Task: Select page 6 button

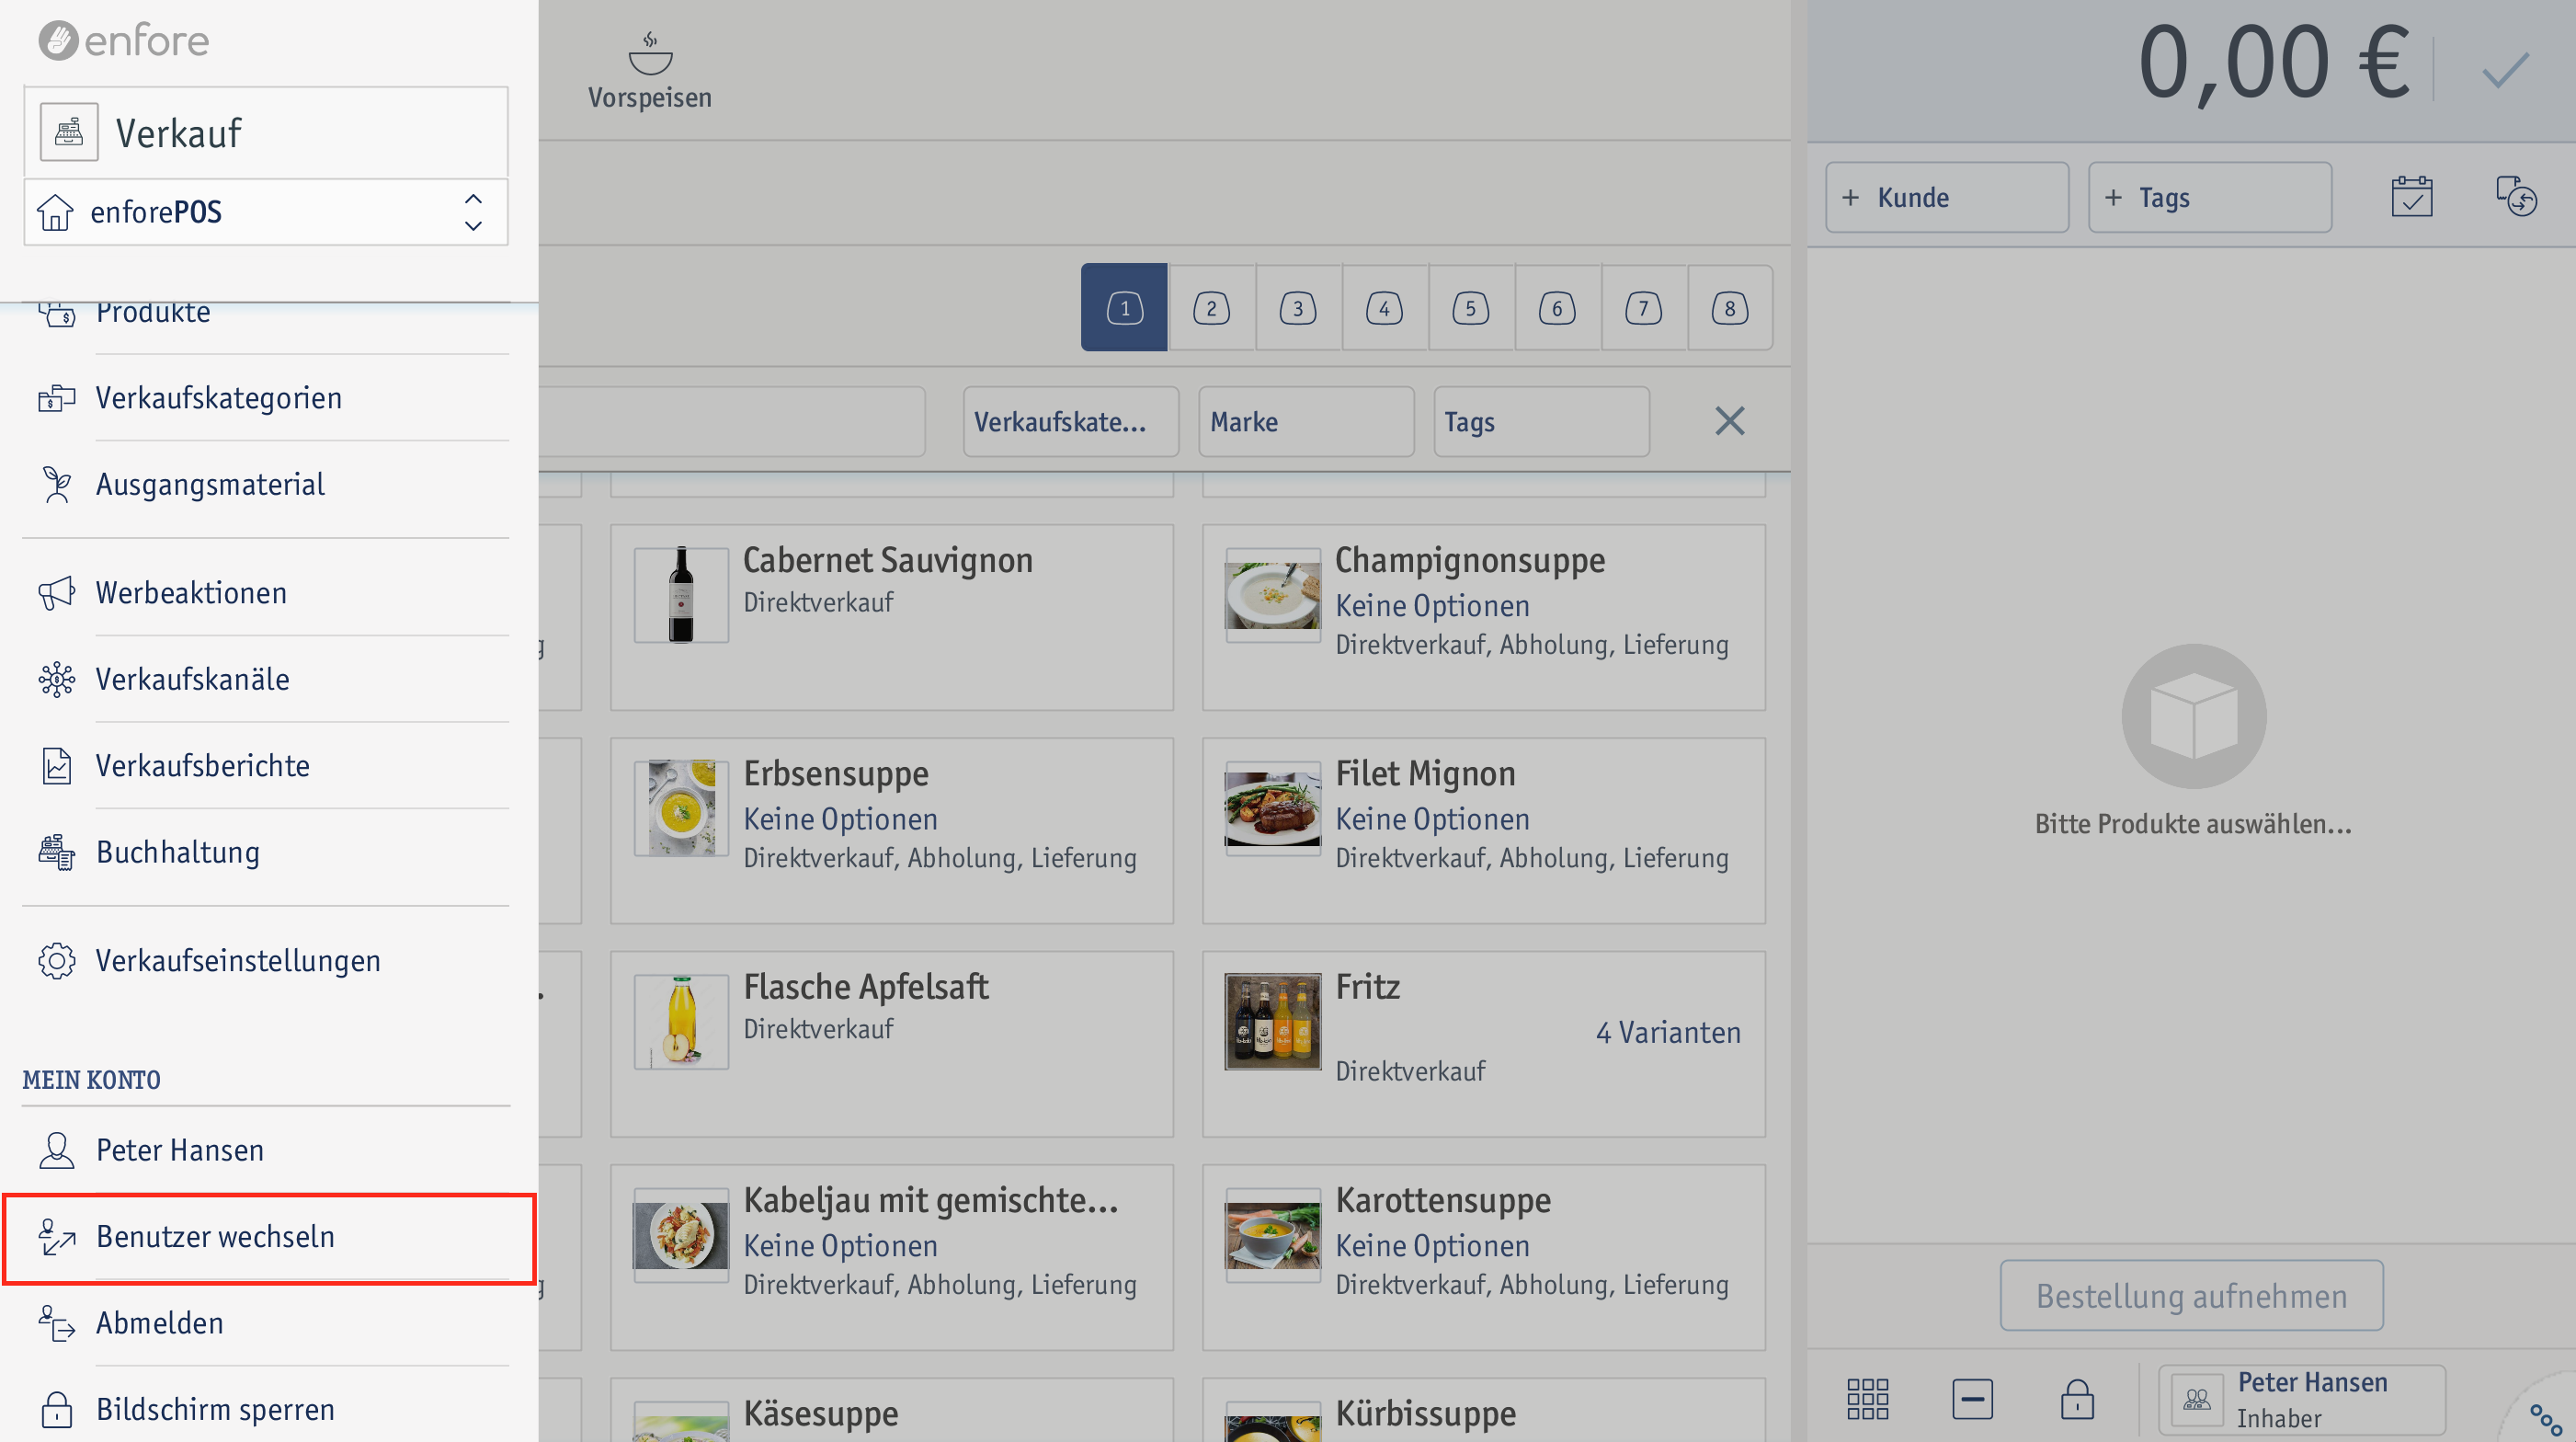Action: pos(1557,308)
